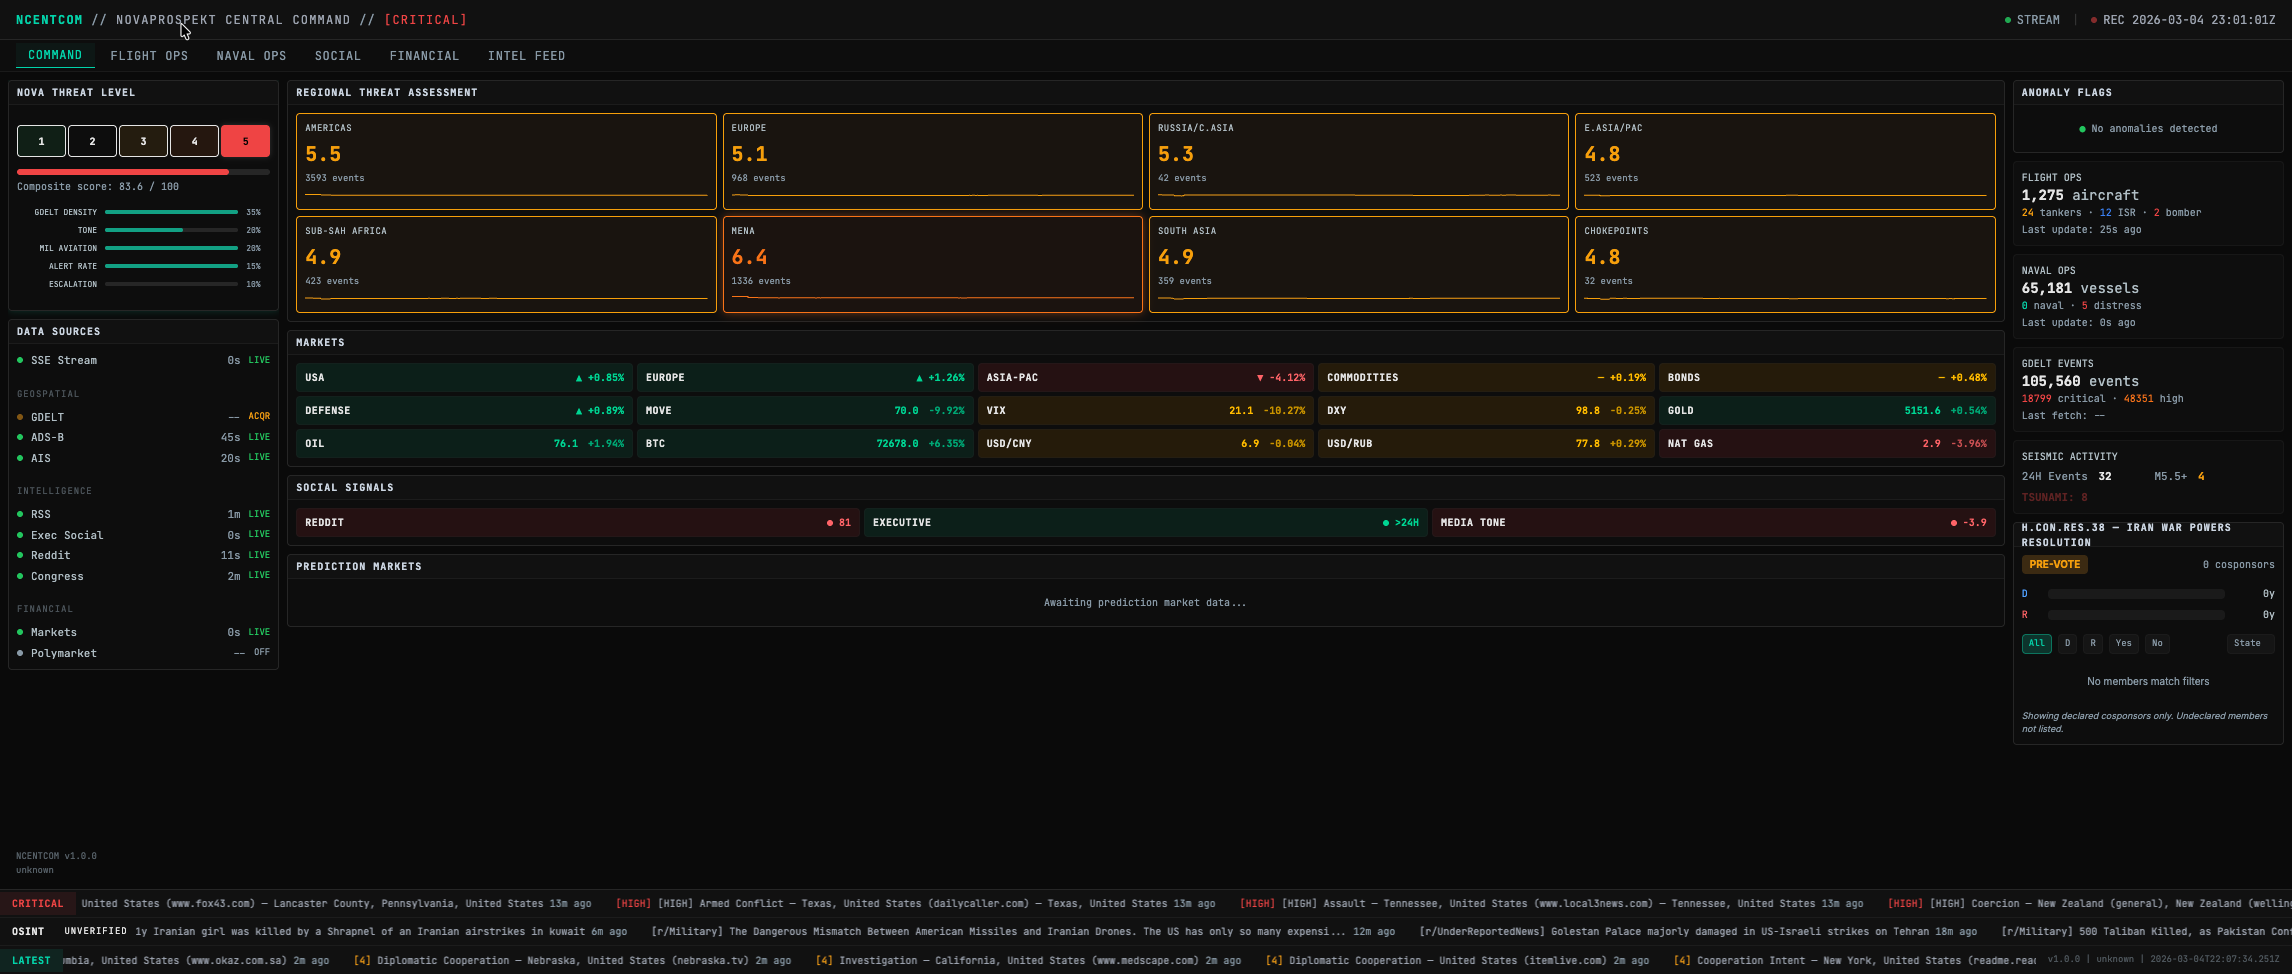The width and height of the screenshot is (2292, 974).
Task: Open the Americas threat card
Action: click(x=506, y=161)
